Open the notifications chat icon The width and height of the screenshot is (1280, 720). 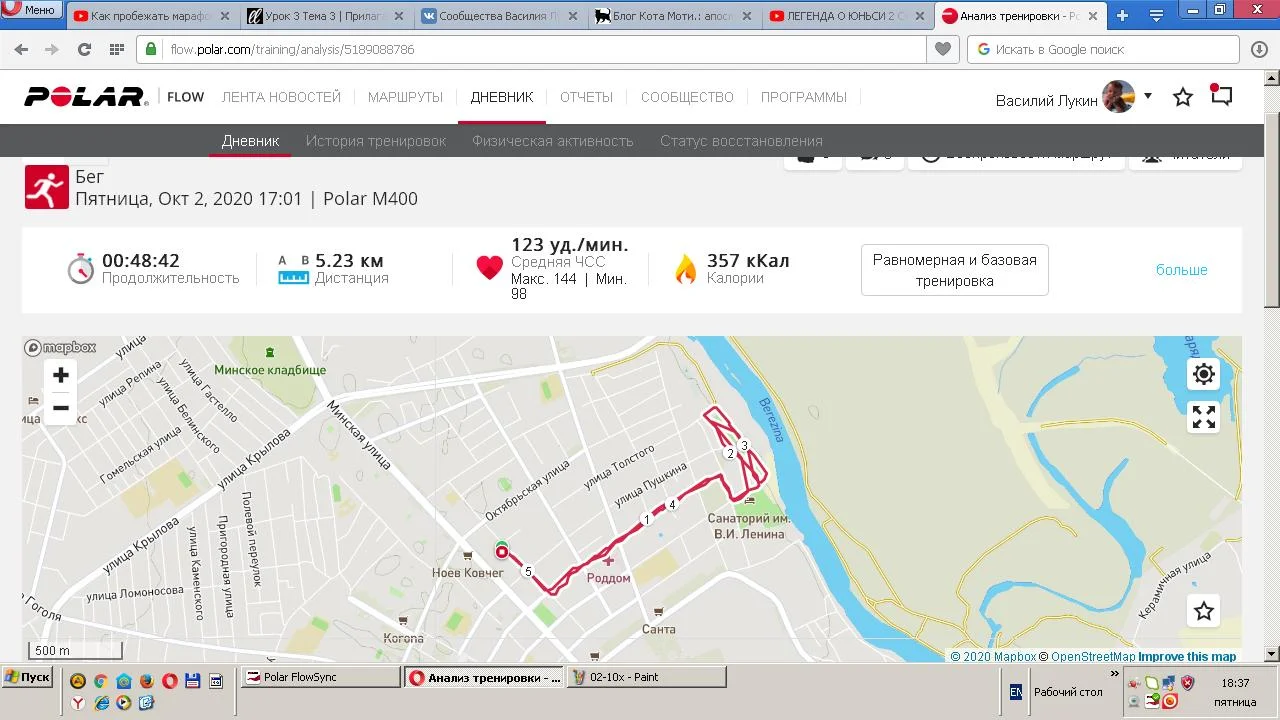[x=1221, y=96]
